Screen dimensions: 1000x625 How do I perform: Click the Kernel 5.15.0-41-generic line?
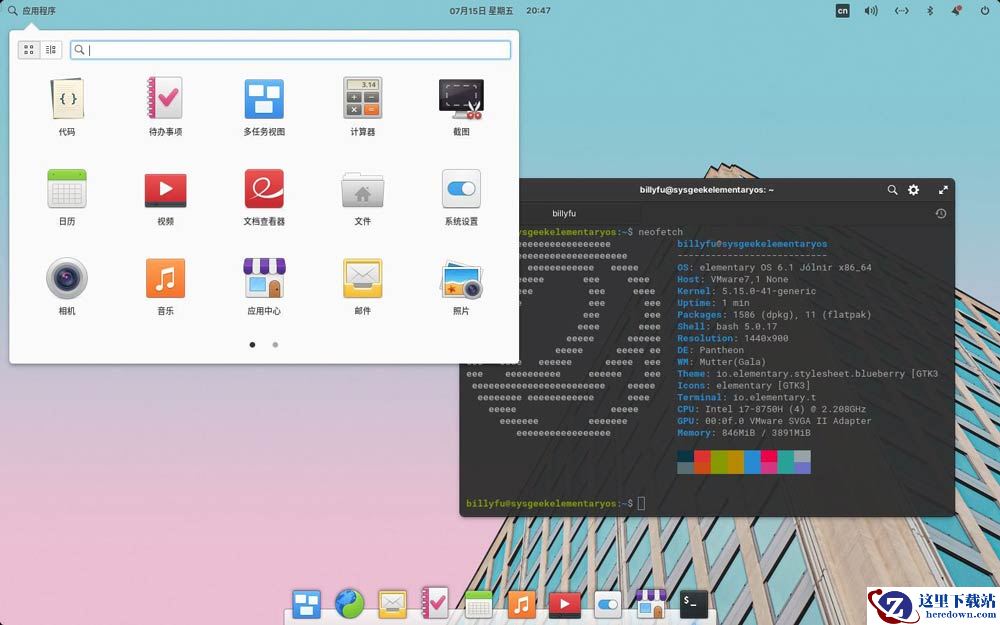(x=746, y=291)
